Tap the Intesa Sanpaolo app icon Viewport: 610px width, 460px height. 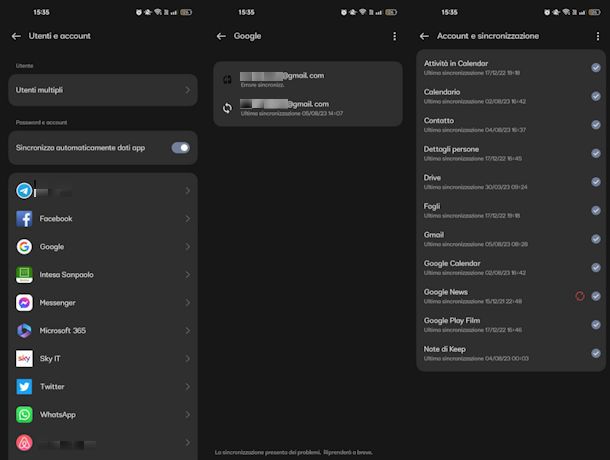click(24, 275)
